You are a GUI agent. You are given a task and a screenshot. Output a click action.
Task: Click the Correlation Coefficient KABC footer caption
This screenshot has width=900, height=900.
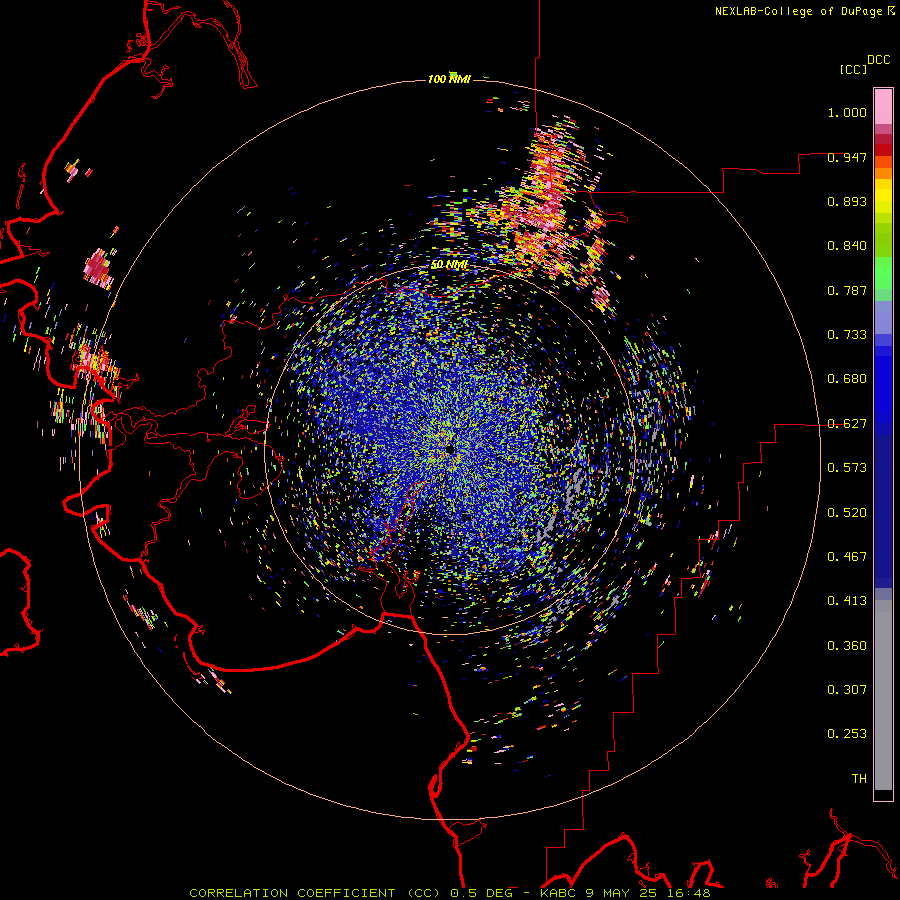(x=449, y=893)
